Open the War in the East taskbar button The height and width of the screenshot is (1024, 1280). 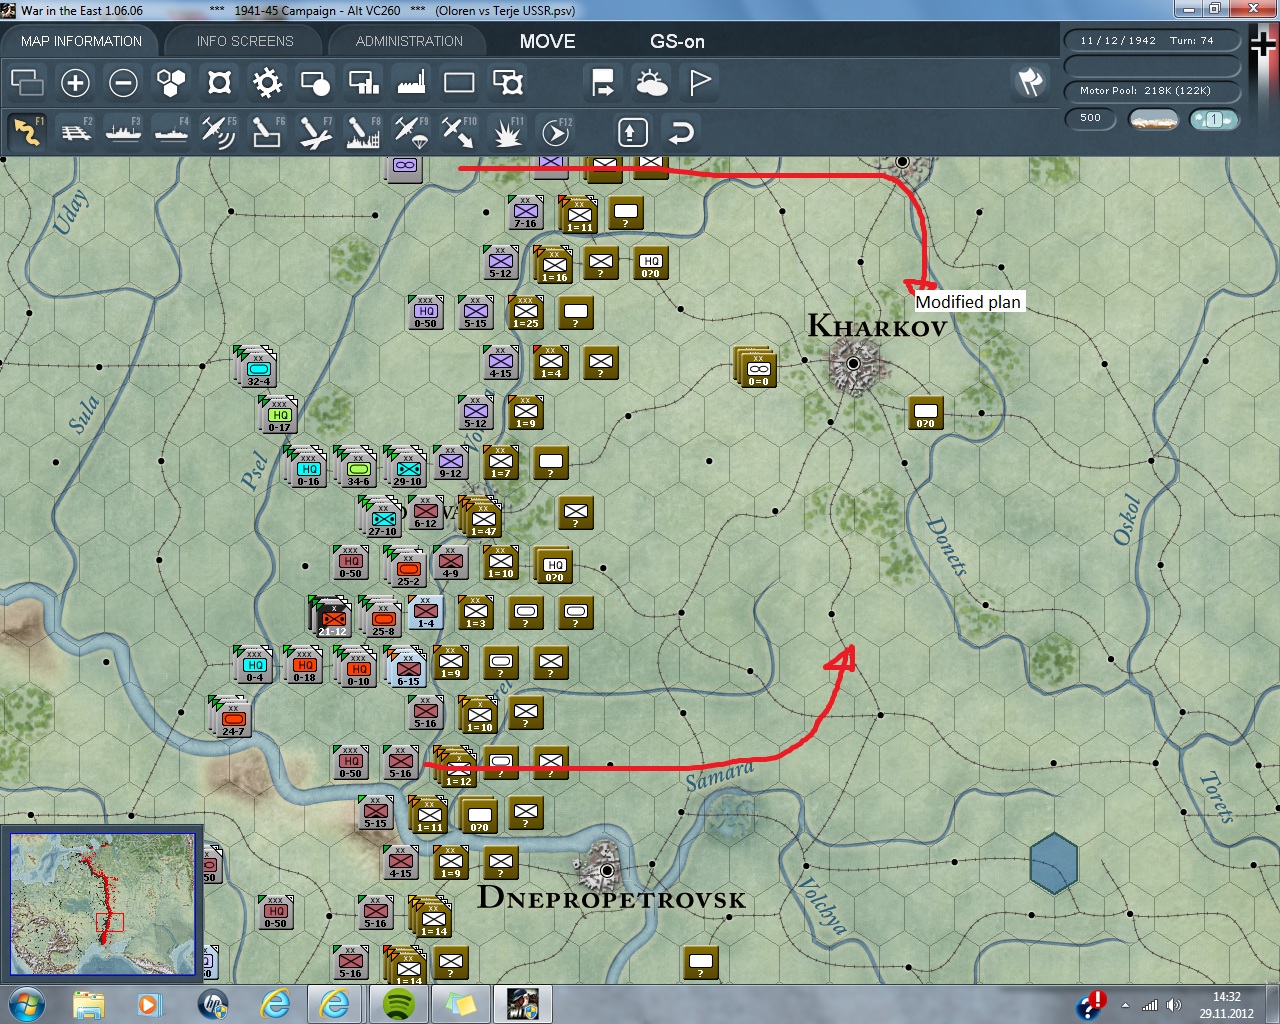(522, 1003)
